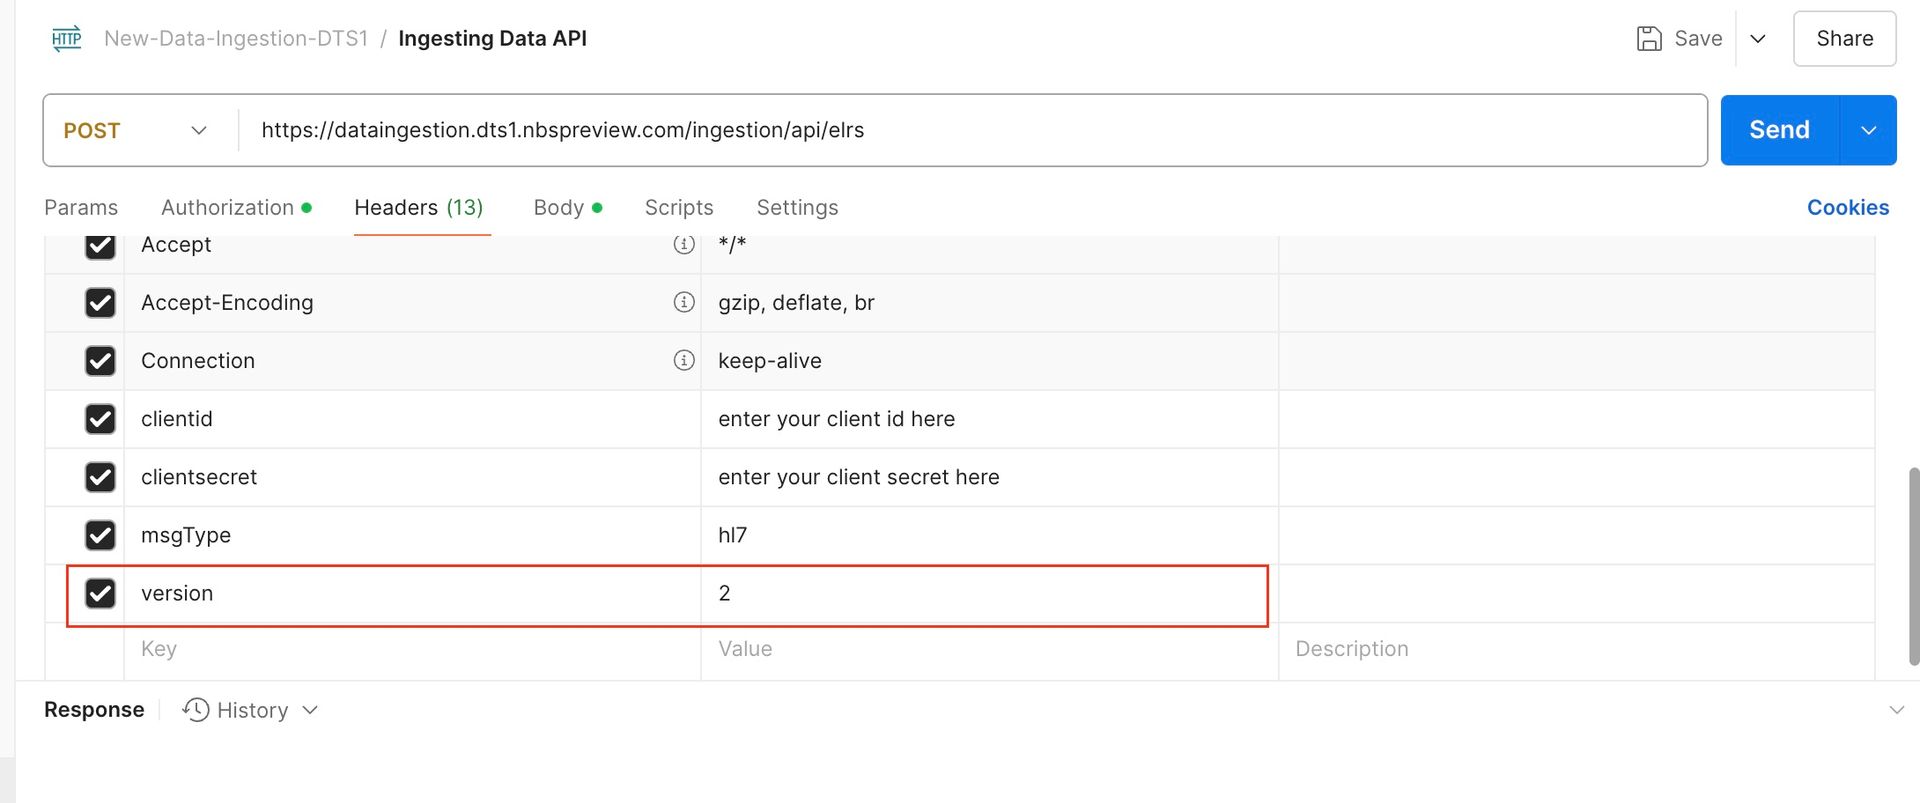Click the info icon beside Accept-Encoding header
This screenshot has height=803, width=1920.
(684, 302)
